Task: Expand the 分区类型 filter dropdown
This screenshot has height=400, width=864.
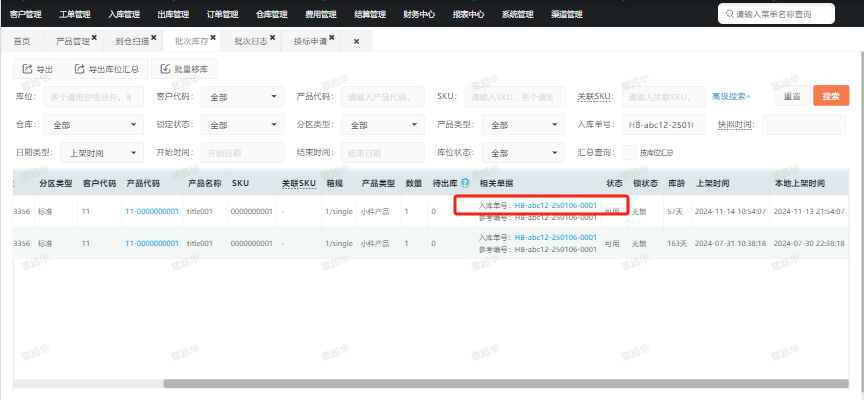Action: [383, 125]
